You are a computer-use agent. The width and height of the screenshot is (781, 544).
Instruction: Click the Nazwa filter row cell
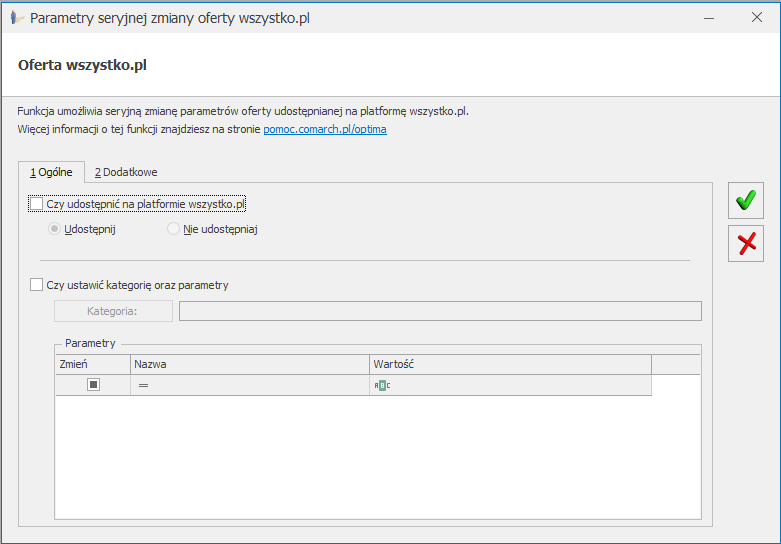click(x=250, y=385)
